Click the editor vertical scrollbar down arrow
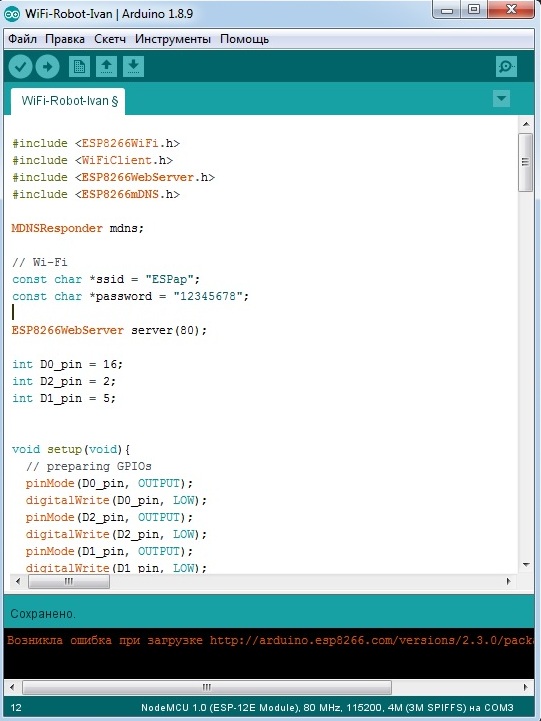Image resolution: width=541 pixels, height=721 pixels. coord(526,565)
